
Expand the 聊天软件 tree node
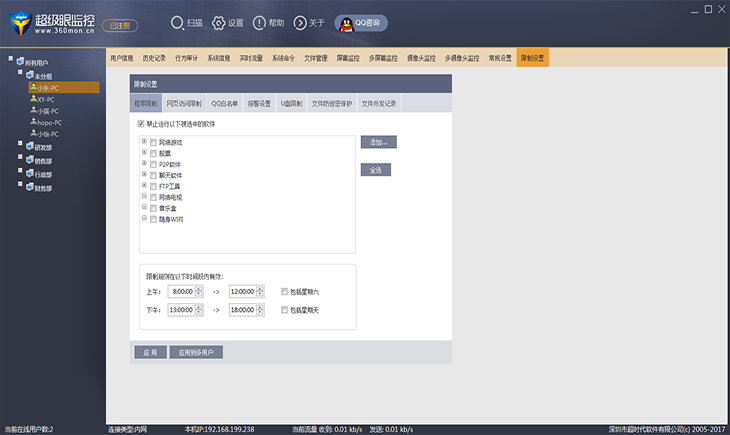[144, 175]
